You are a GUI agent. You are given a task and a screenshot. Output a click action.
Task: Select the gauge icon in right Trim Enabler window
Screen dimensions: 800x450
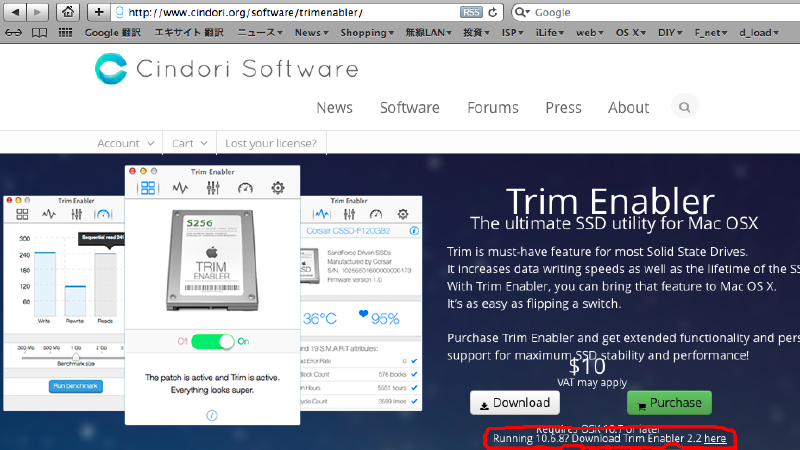pyautogui.click(x=376, y=214)
